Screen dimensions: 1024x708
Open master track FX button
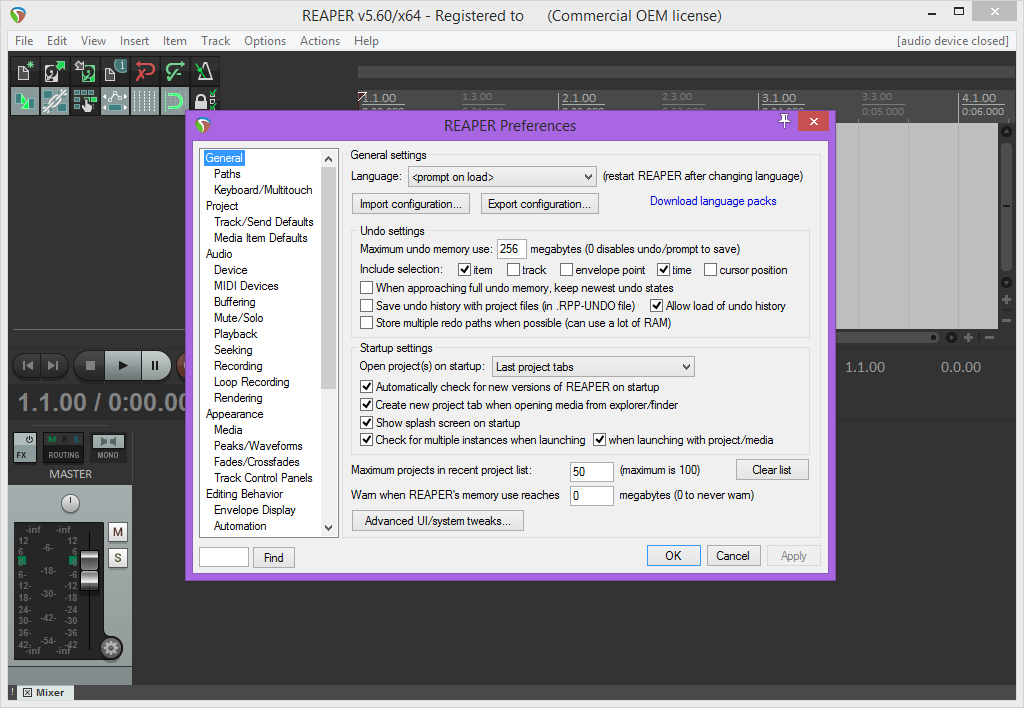23,455
